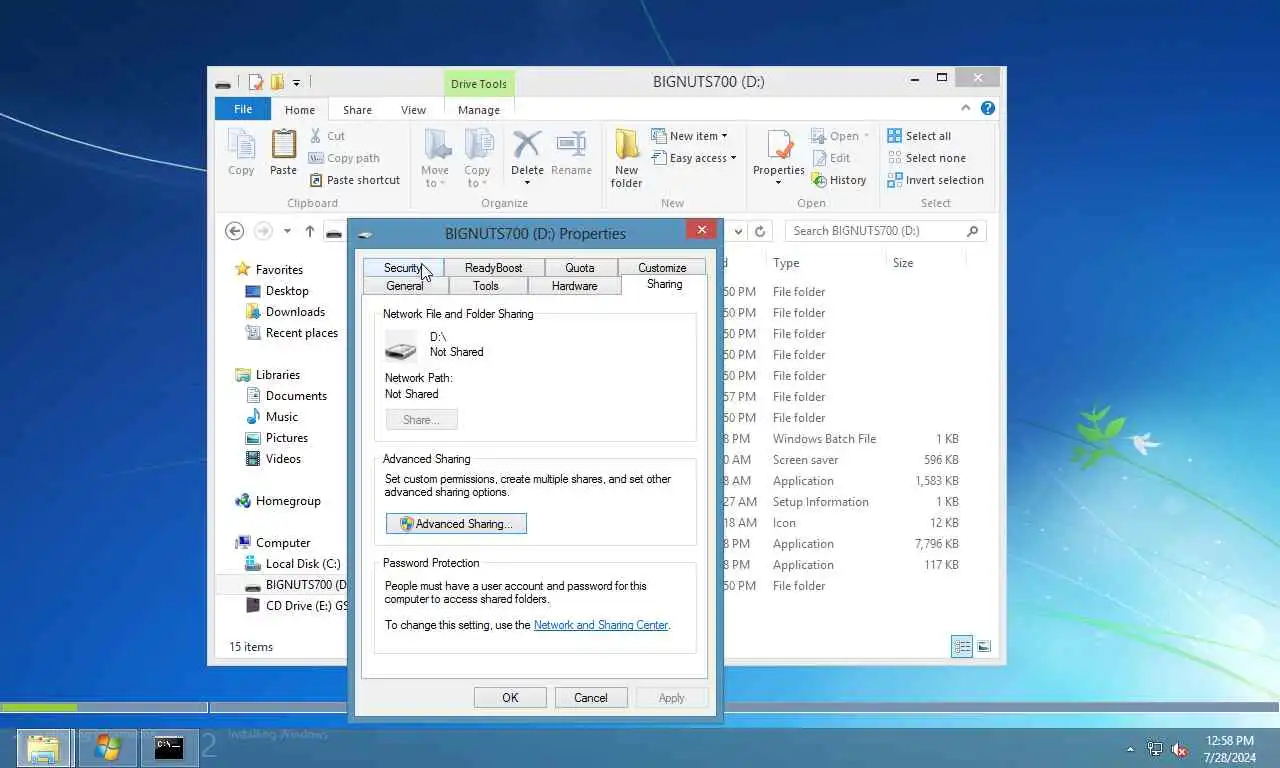Click the Refresh button beside address bar
This screenshot has width=1280, height=768.
(x=760, y=231)
